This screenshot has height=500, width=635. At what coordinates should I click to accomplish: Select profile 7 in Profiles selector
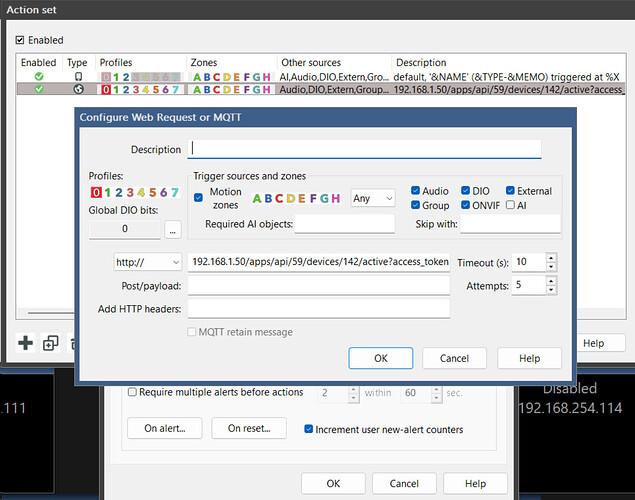(x=175, y=193)
